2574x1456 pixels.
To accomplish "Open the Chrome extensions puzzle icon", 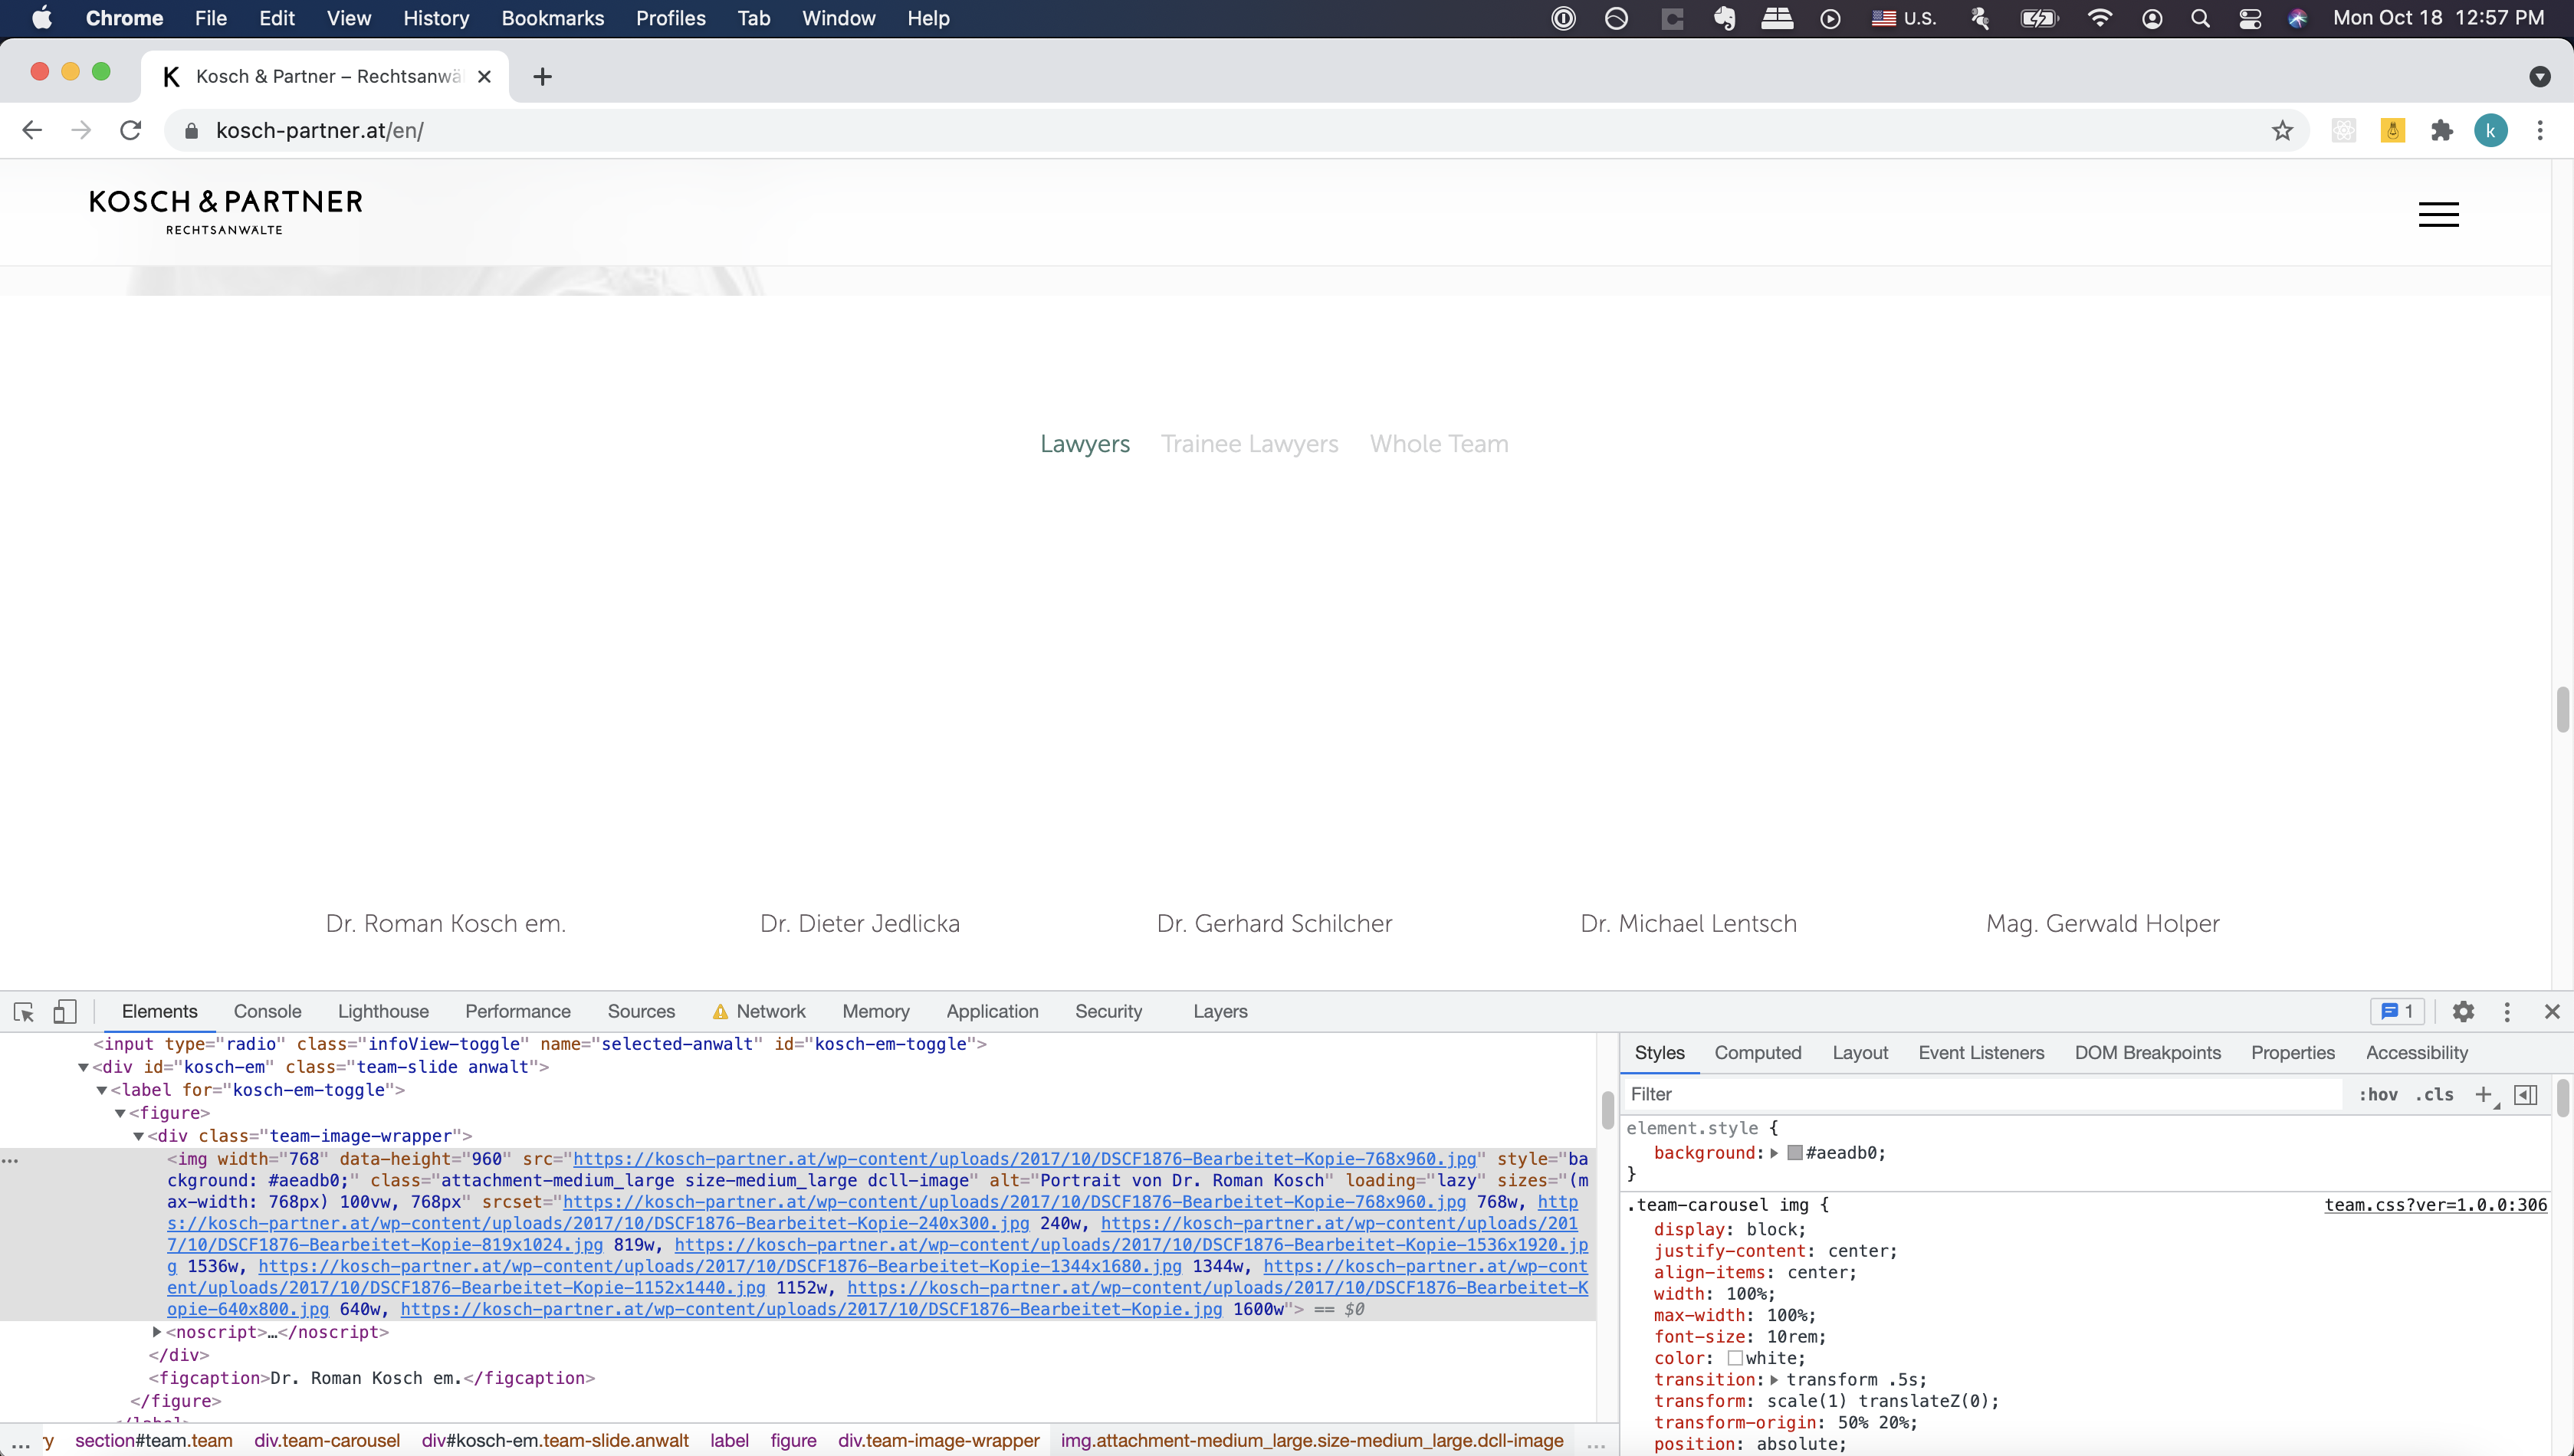I will [x=2442, y=130].
